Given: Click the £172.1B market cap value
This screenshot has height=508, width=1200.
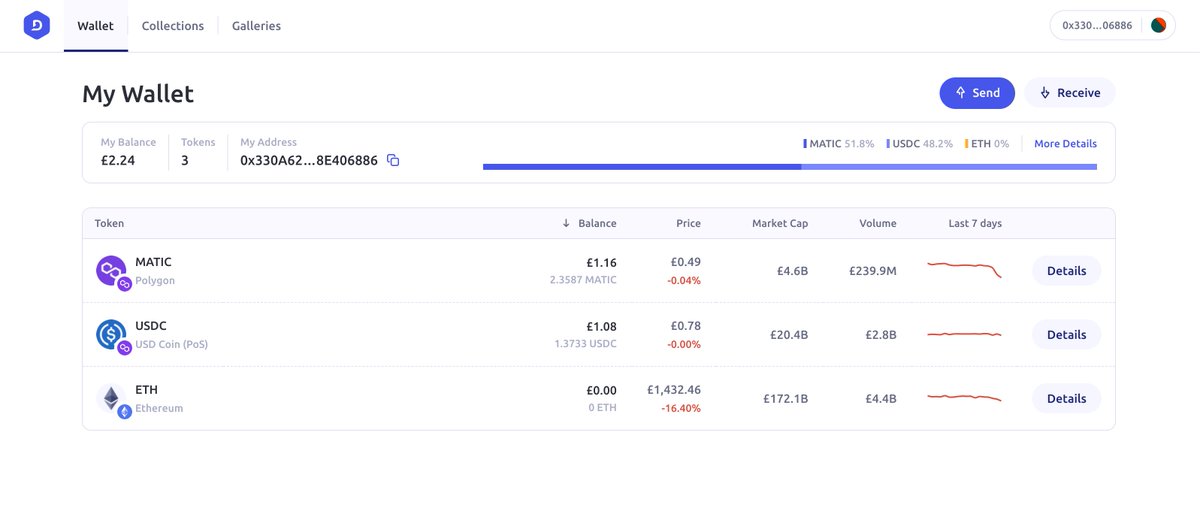Looking at the screenshot, I should [x=786, y=399].
